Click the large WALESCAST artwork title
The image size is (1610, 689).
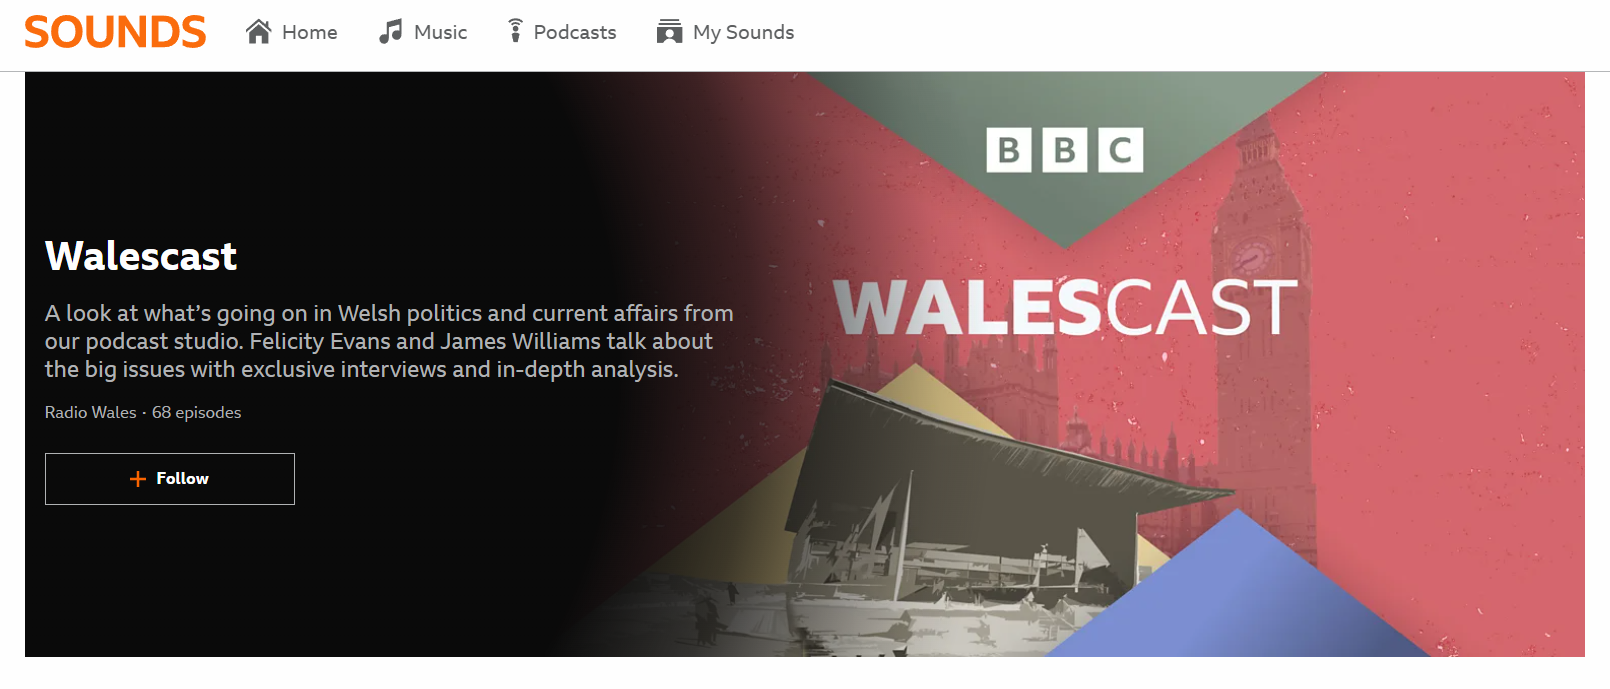click(1065, 308)
